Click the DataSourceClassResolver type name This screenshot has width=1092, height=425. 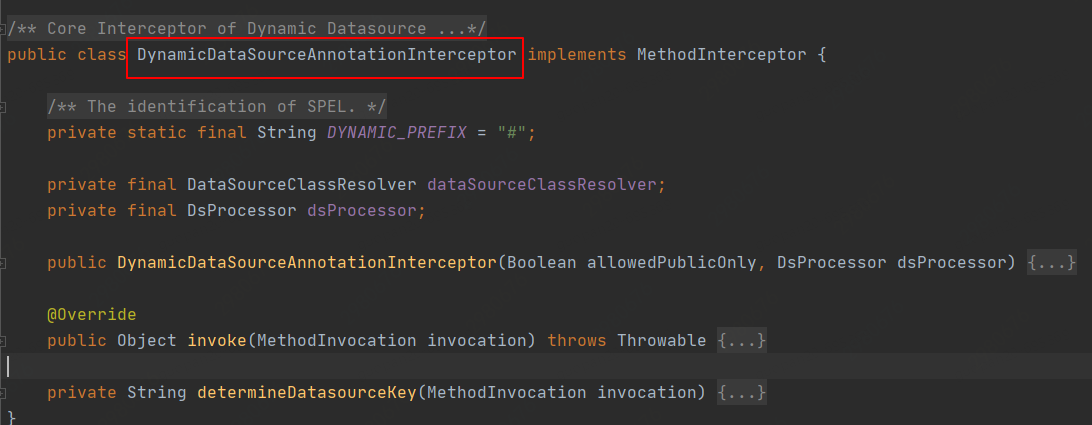tap(301, 185)
